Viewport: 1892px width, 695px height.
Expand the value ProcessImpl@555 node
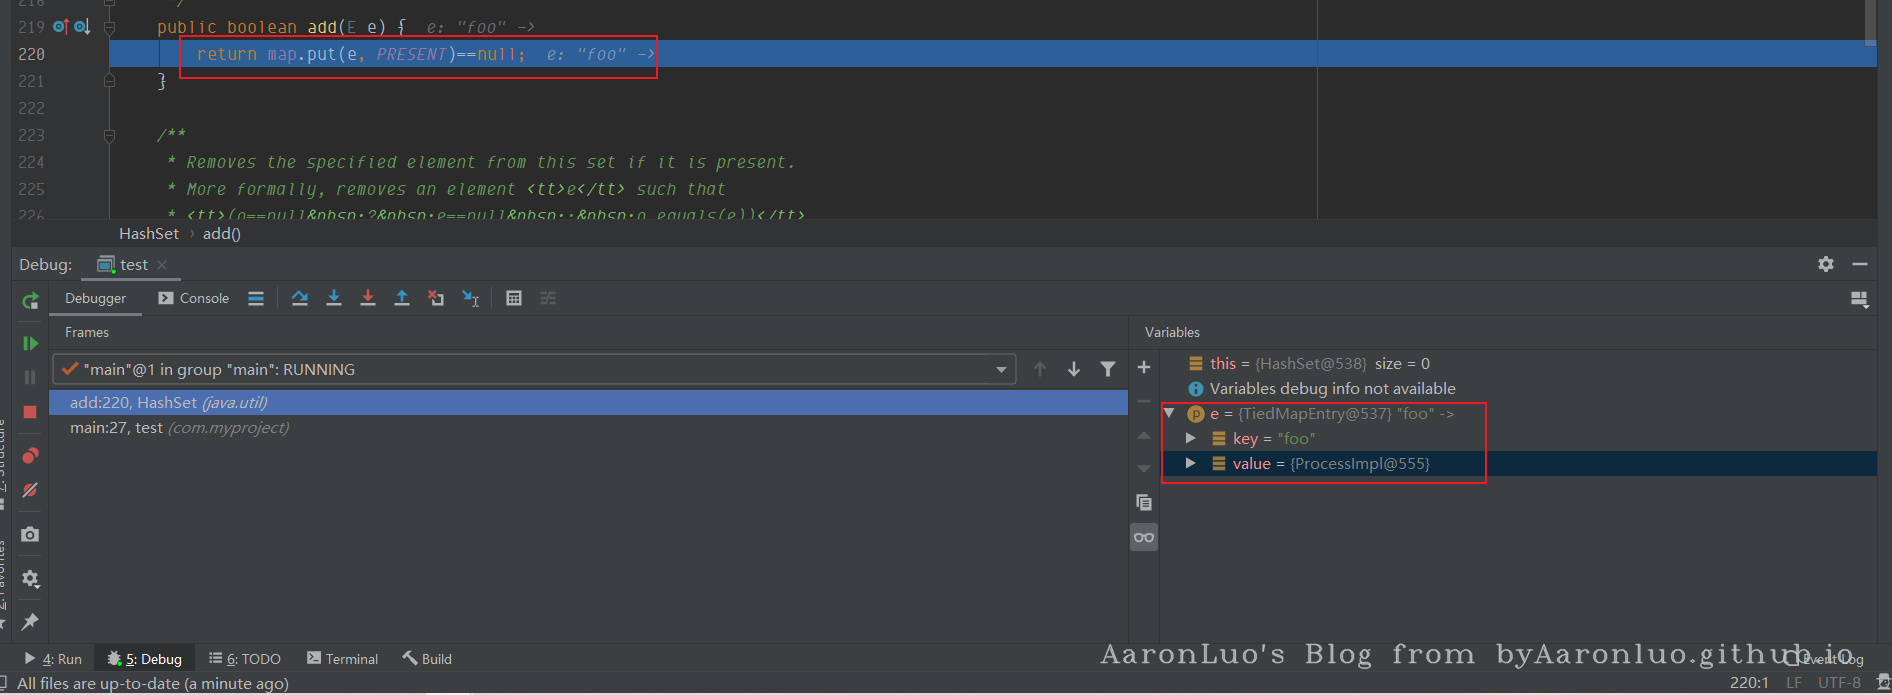1191,463
